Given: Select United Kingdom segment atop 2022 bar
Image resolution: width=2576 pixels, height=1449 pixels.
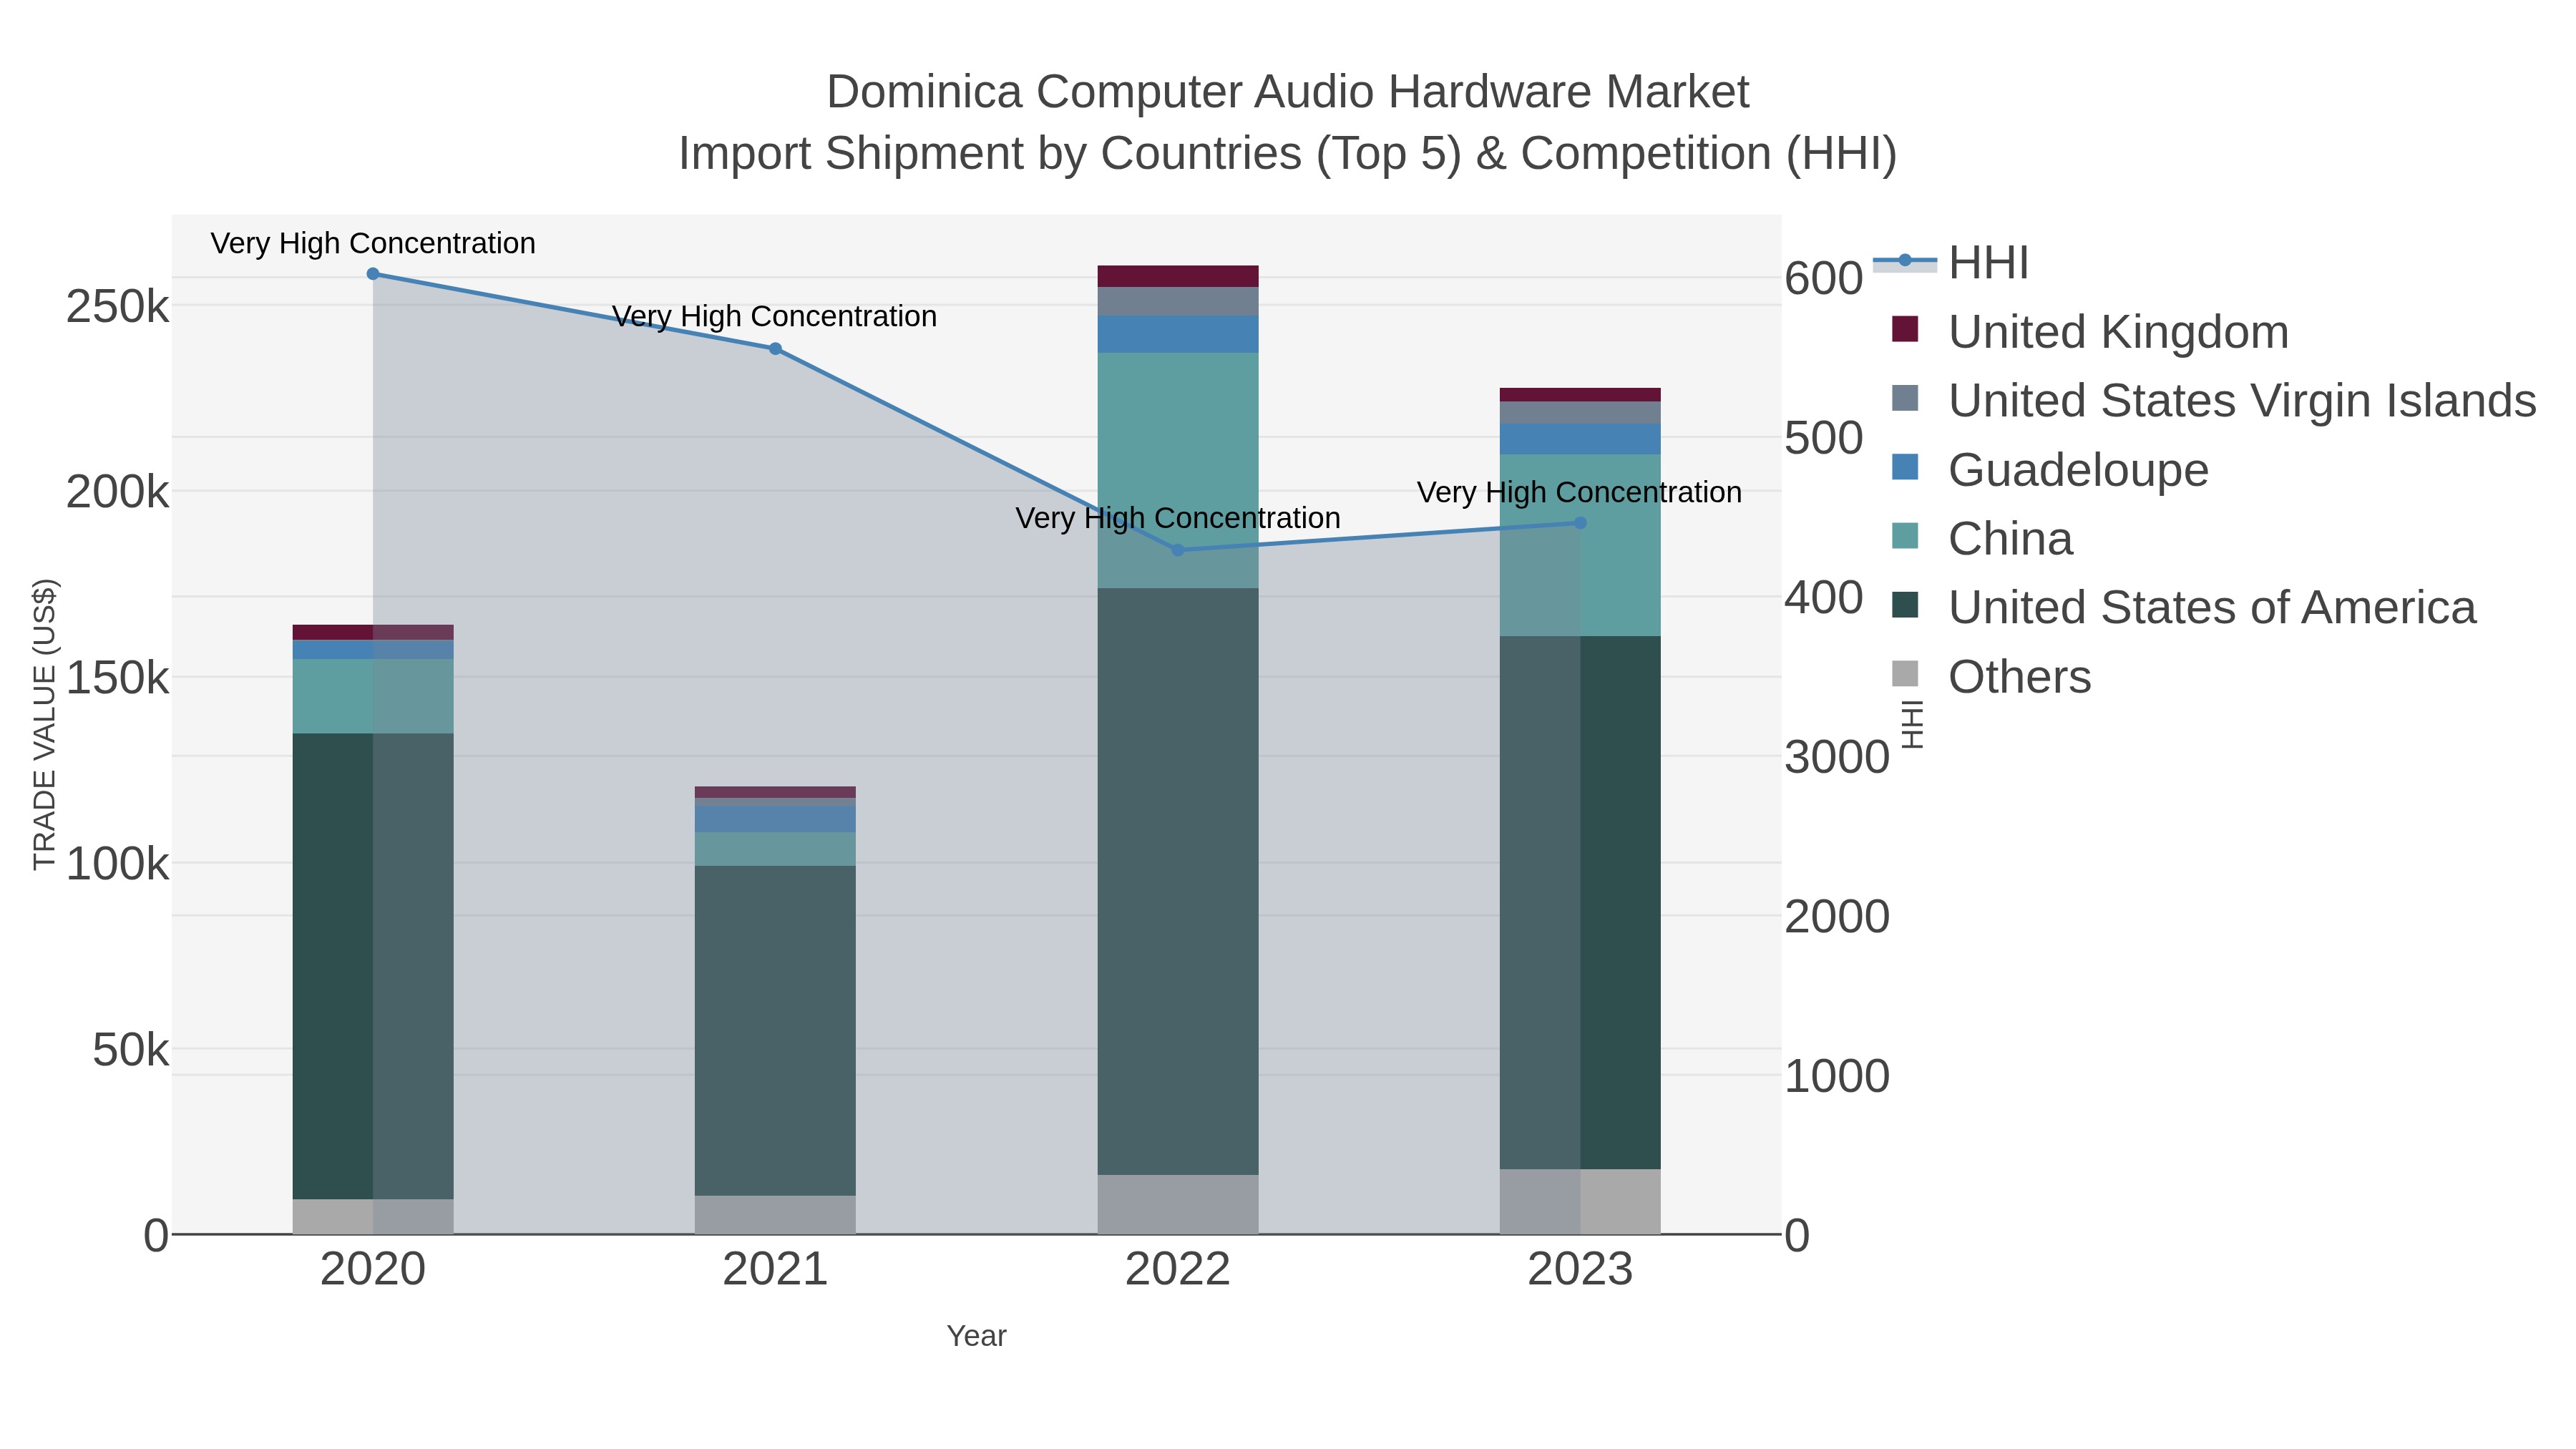Looking at the screenshot, I should pyautogui.click(x=1178, y=276).
